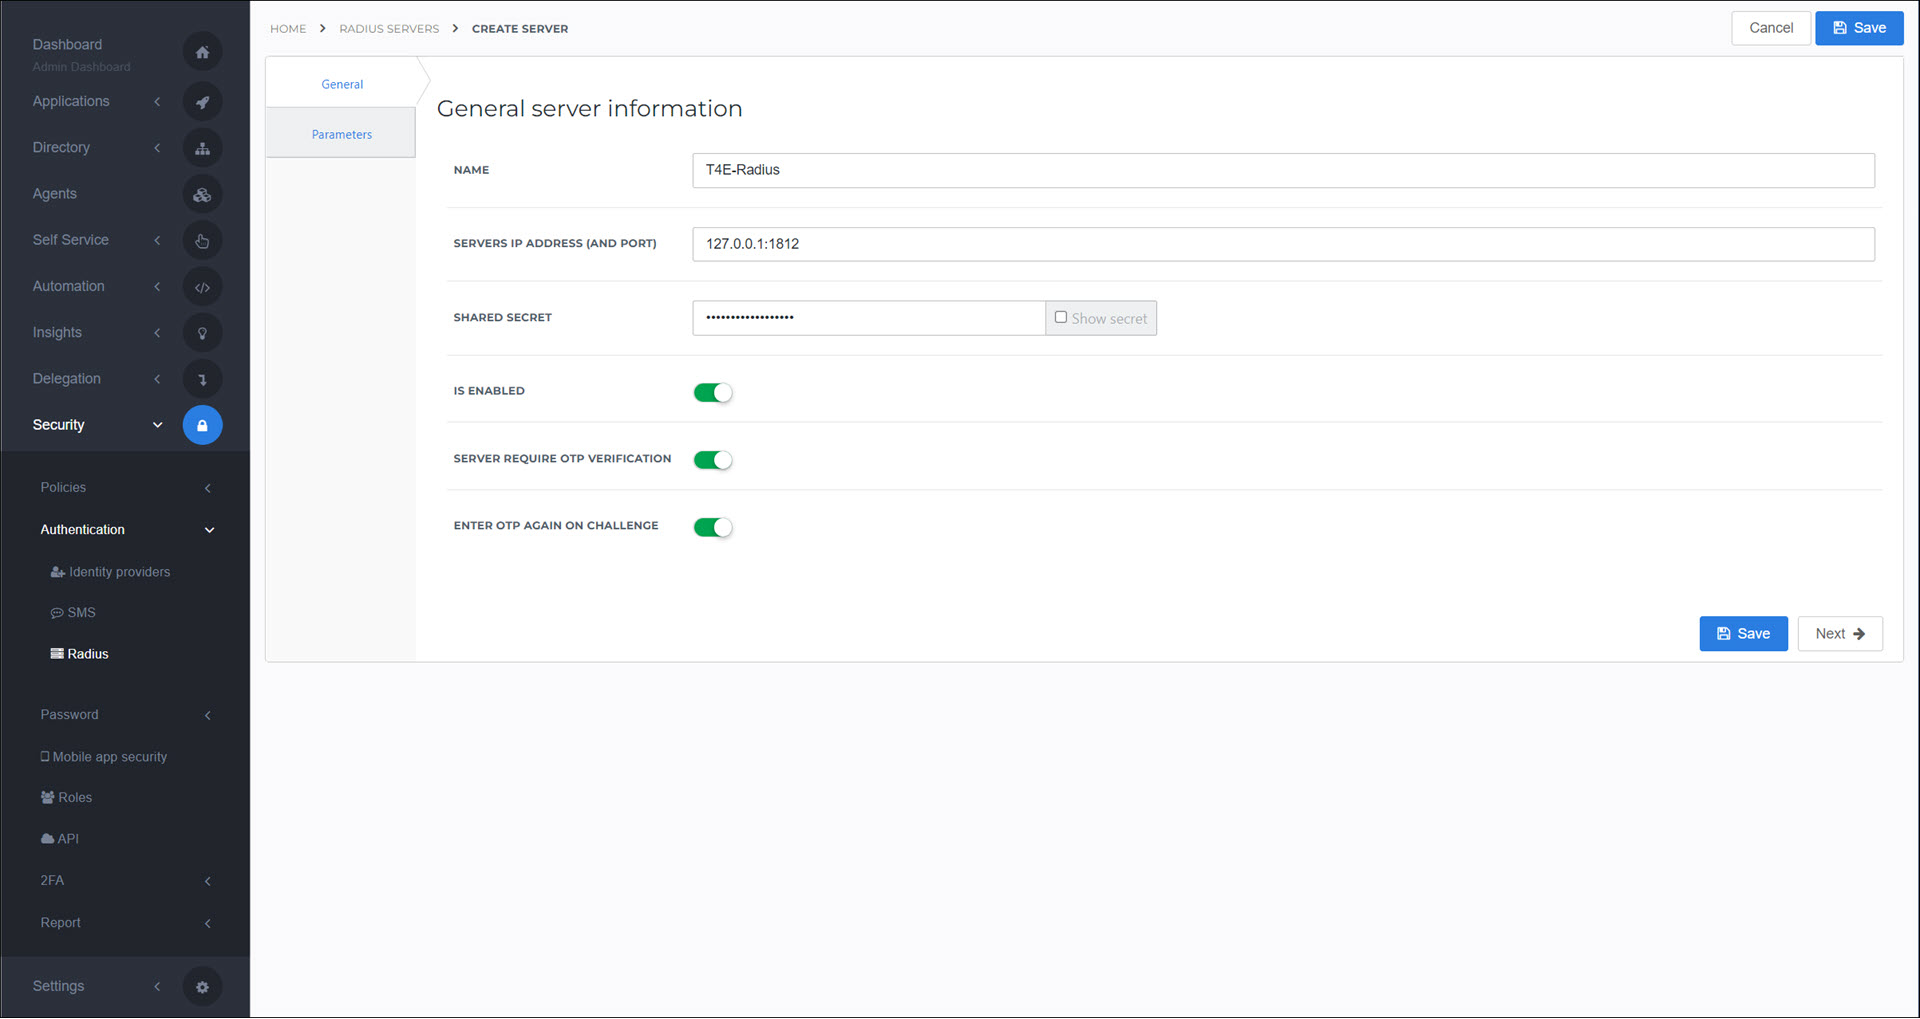Image resolution: width=1920 pixels, height=1019 pixels.
Task: Click the Shared Secret password field
Action: pos(869,318)
